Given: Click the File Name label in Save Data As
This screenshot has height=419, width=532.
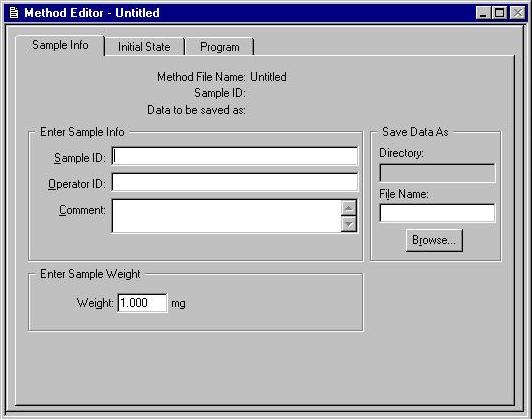Looking at the screenshot, I should coord(404,194).
